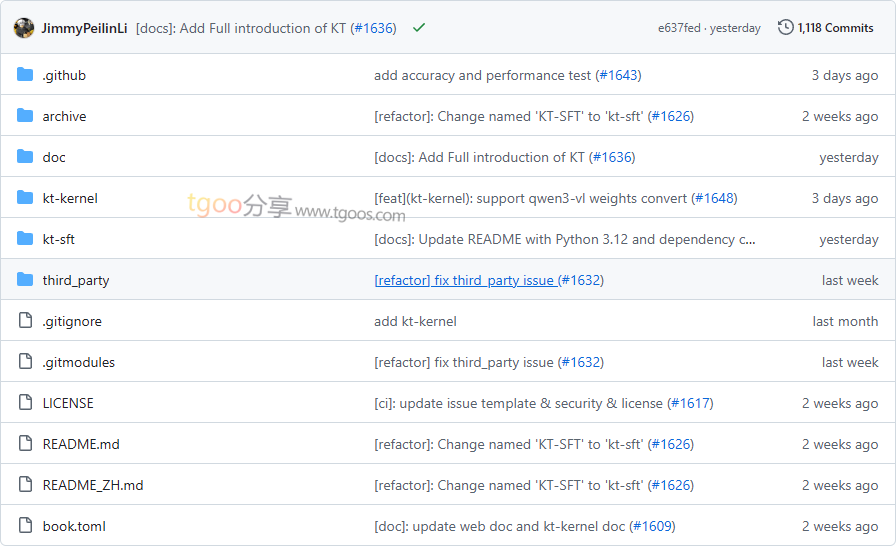Image resolution: width=896 pixels, height=546 pixels.
Task: View the 1,118 Commits history
Action: [835, 28]
